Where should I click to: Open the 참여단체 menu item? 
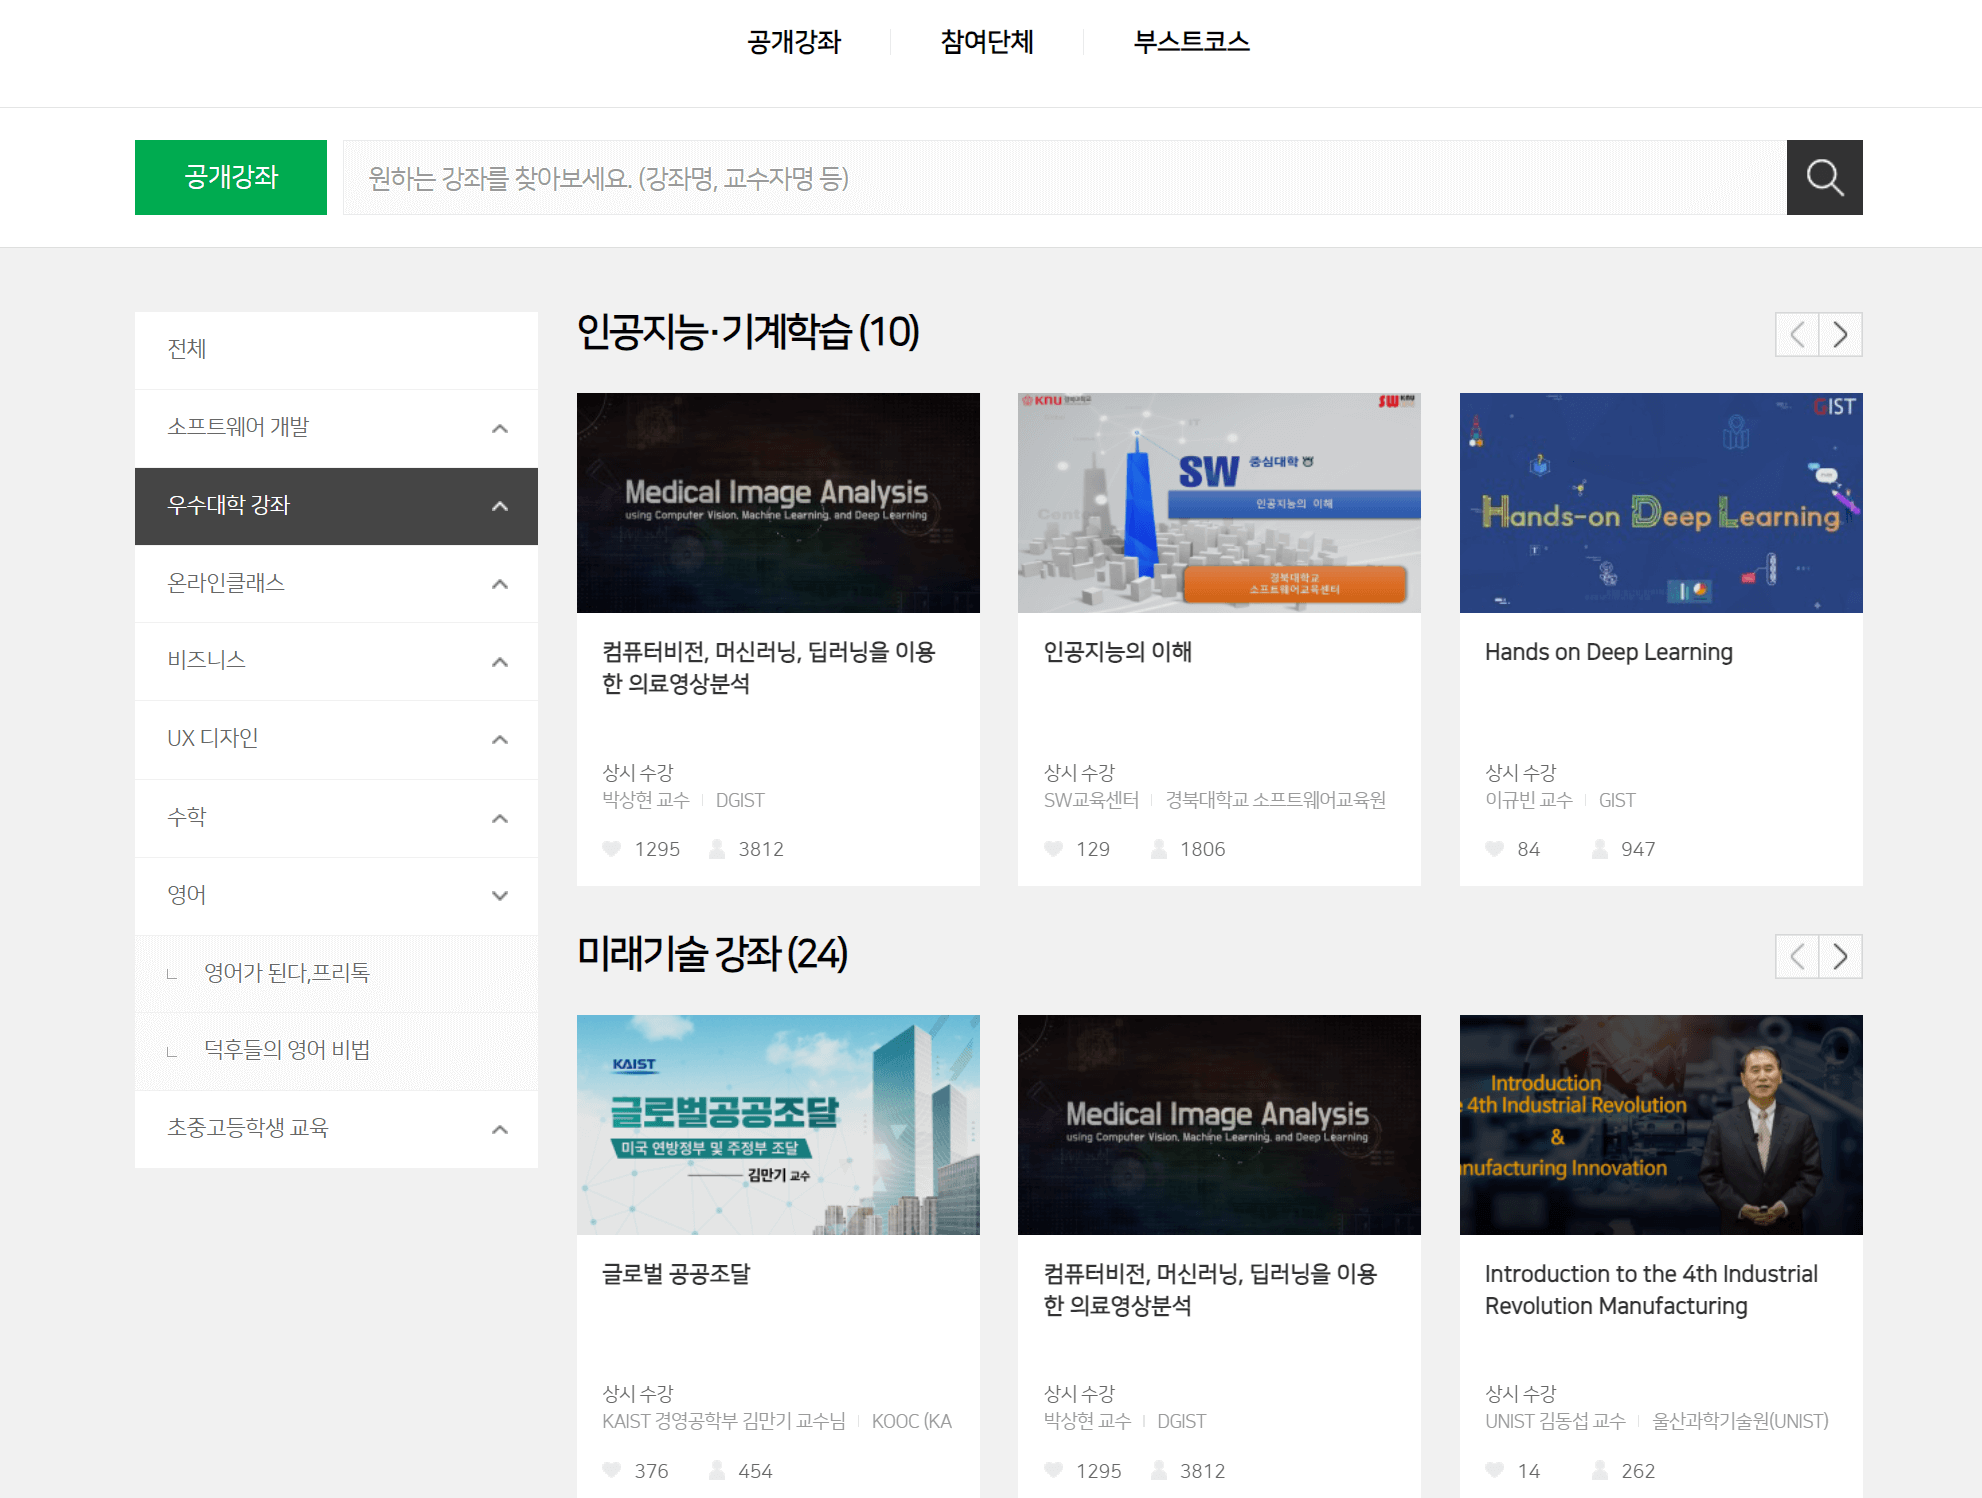pyautogui.click(x=987, y=42)
